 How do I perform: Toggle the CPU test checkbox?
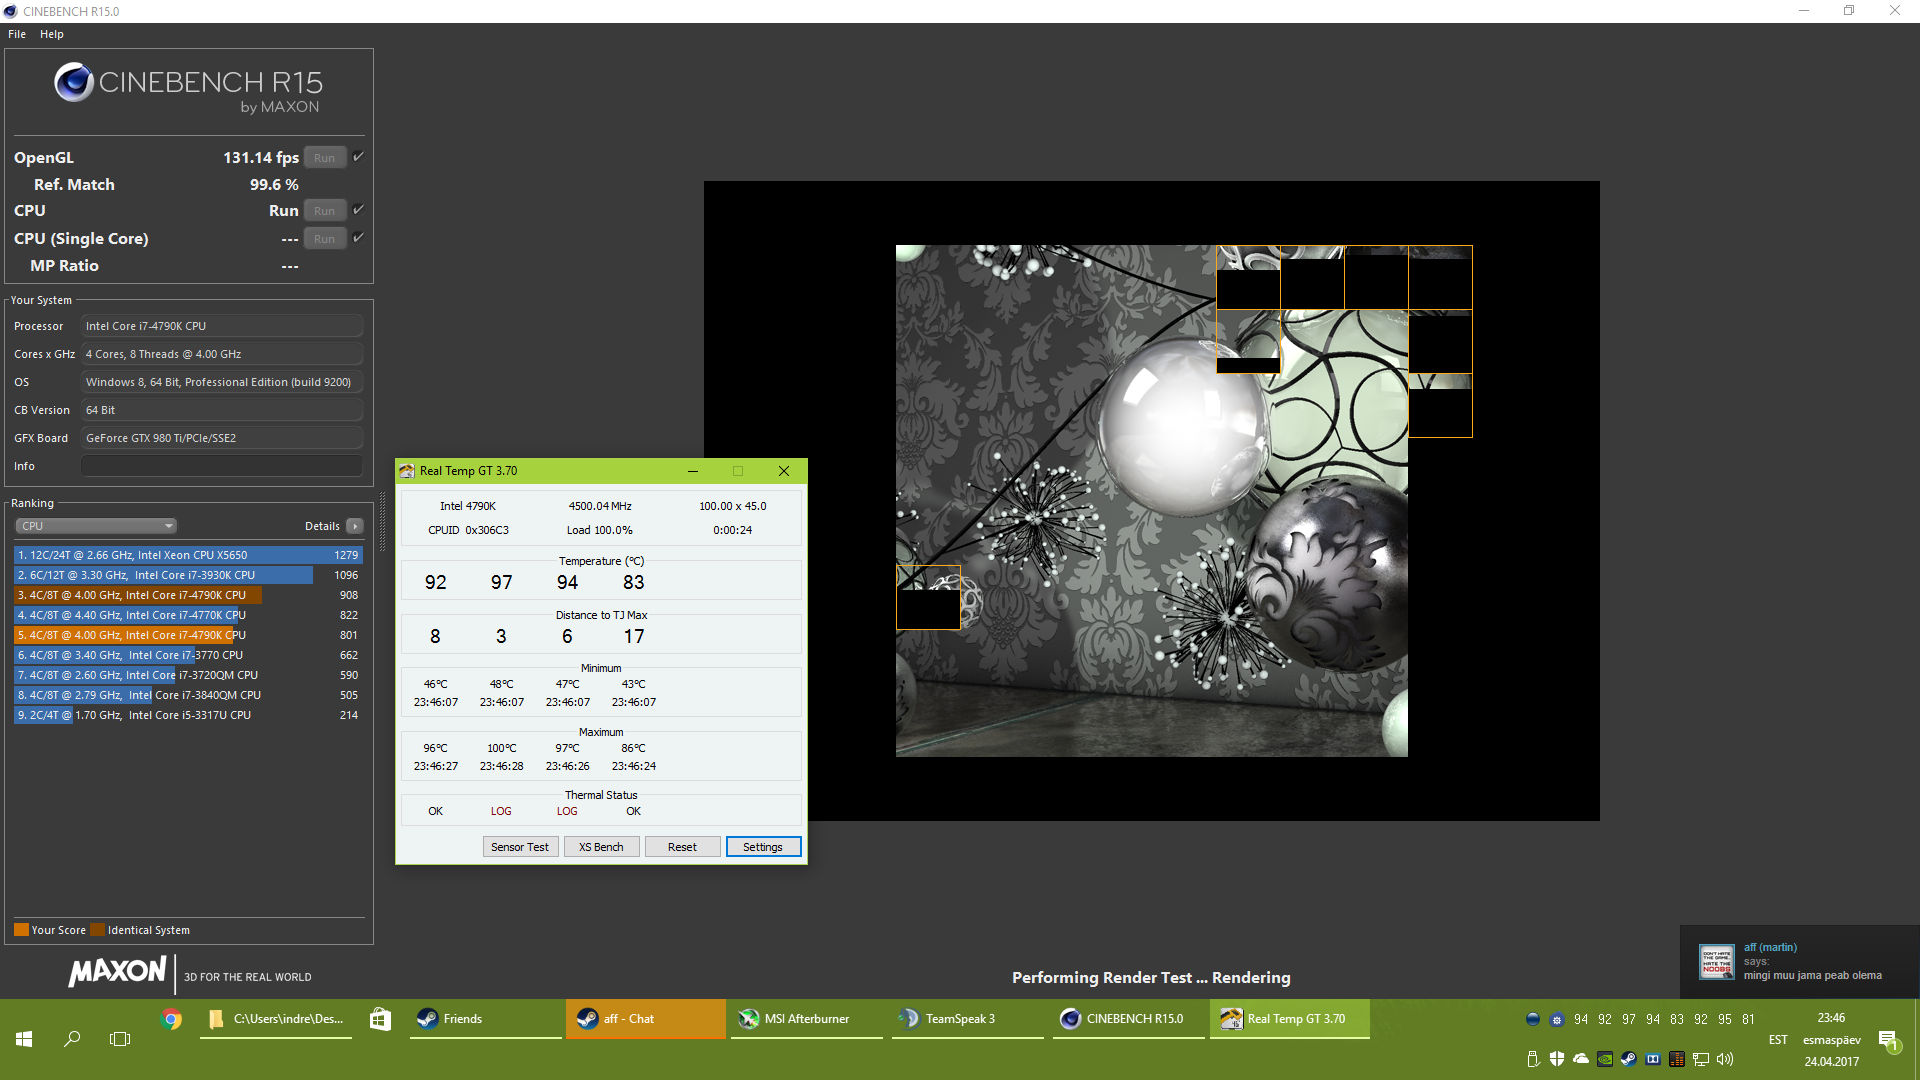(358, 210)
